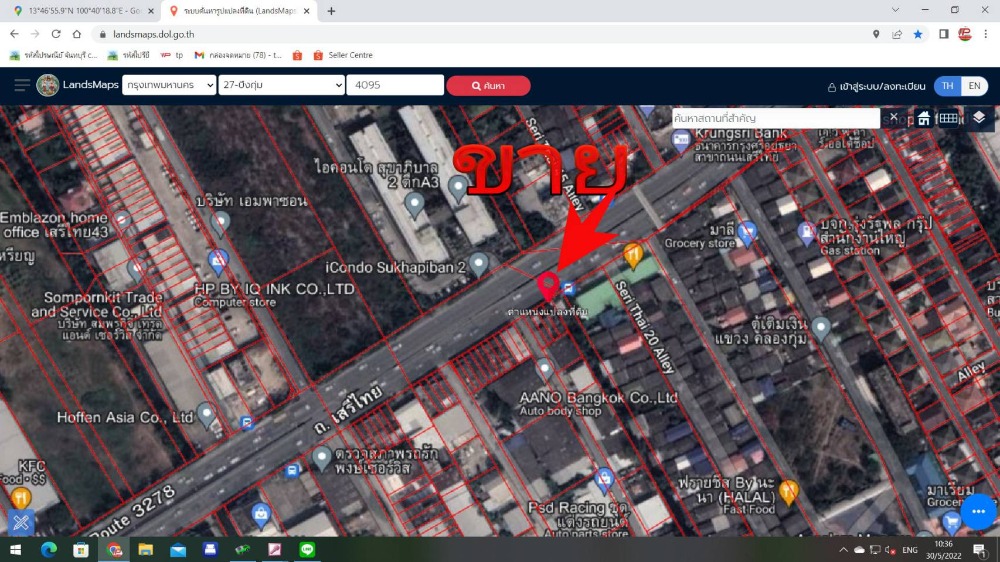Image resolution: width=1000 pixels, height=562 pixels.
Task: Click the location permission icon in address bar
Action: click(x=876, y=34)
